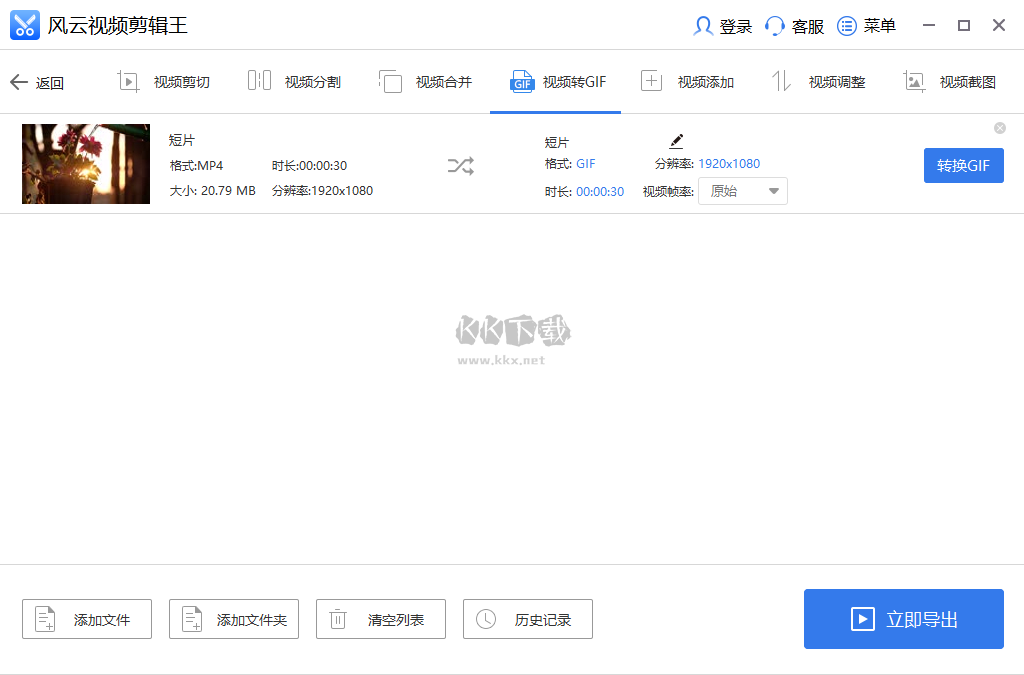1024x675 pixels.
Task: Click the shuffle conversion arrows icon
Action: (460, 165)
